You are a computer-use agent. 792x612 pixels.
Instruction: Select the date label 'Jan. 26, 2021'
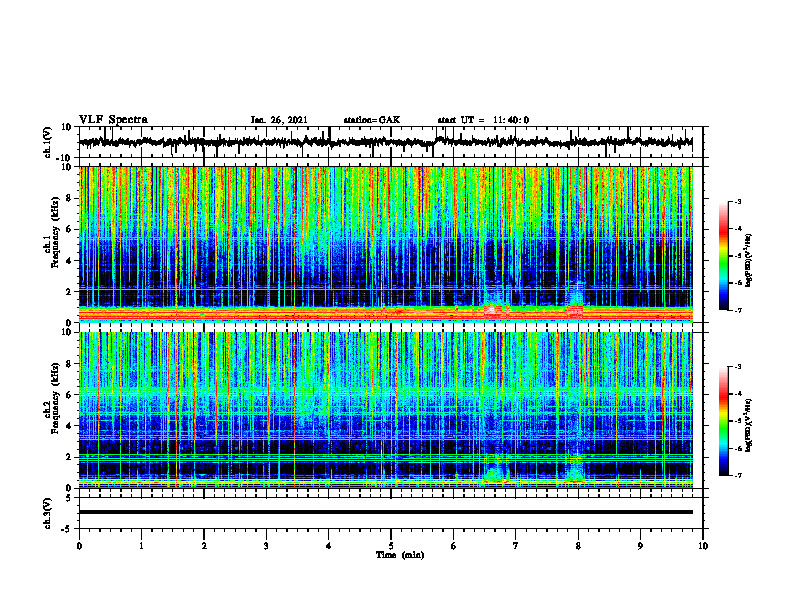279,120
